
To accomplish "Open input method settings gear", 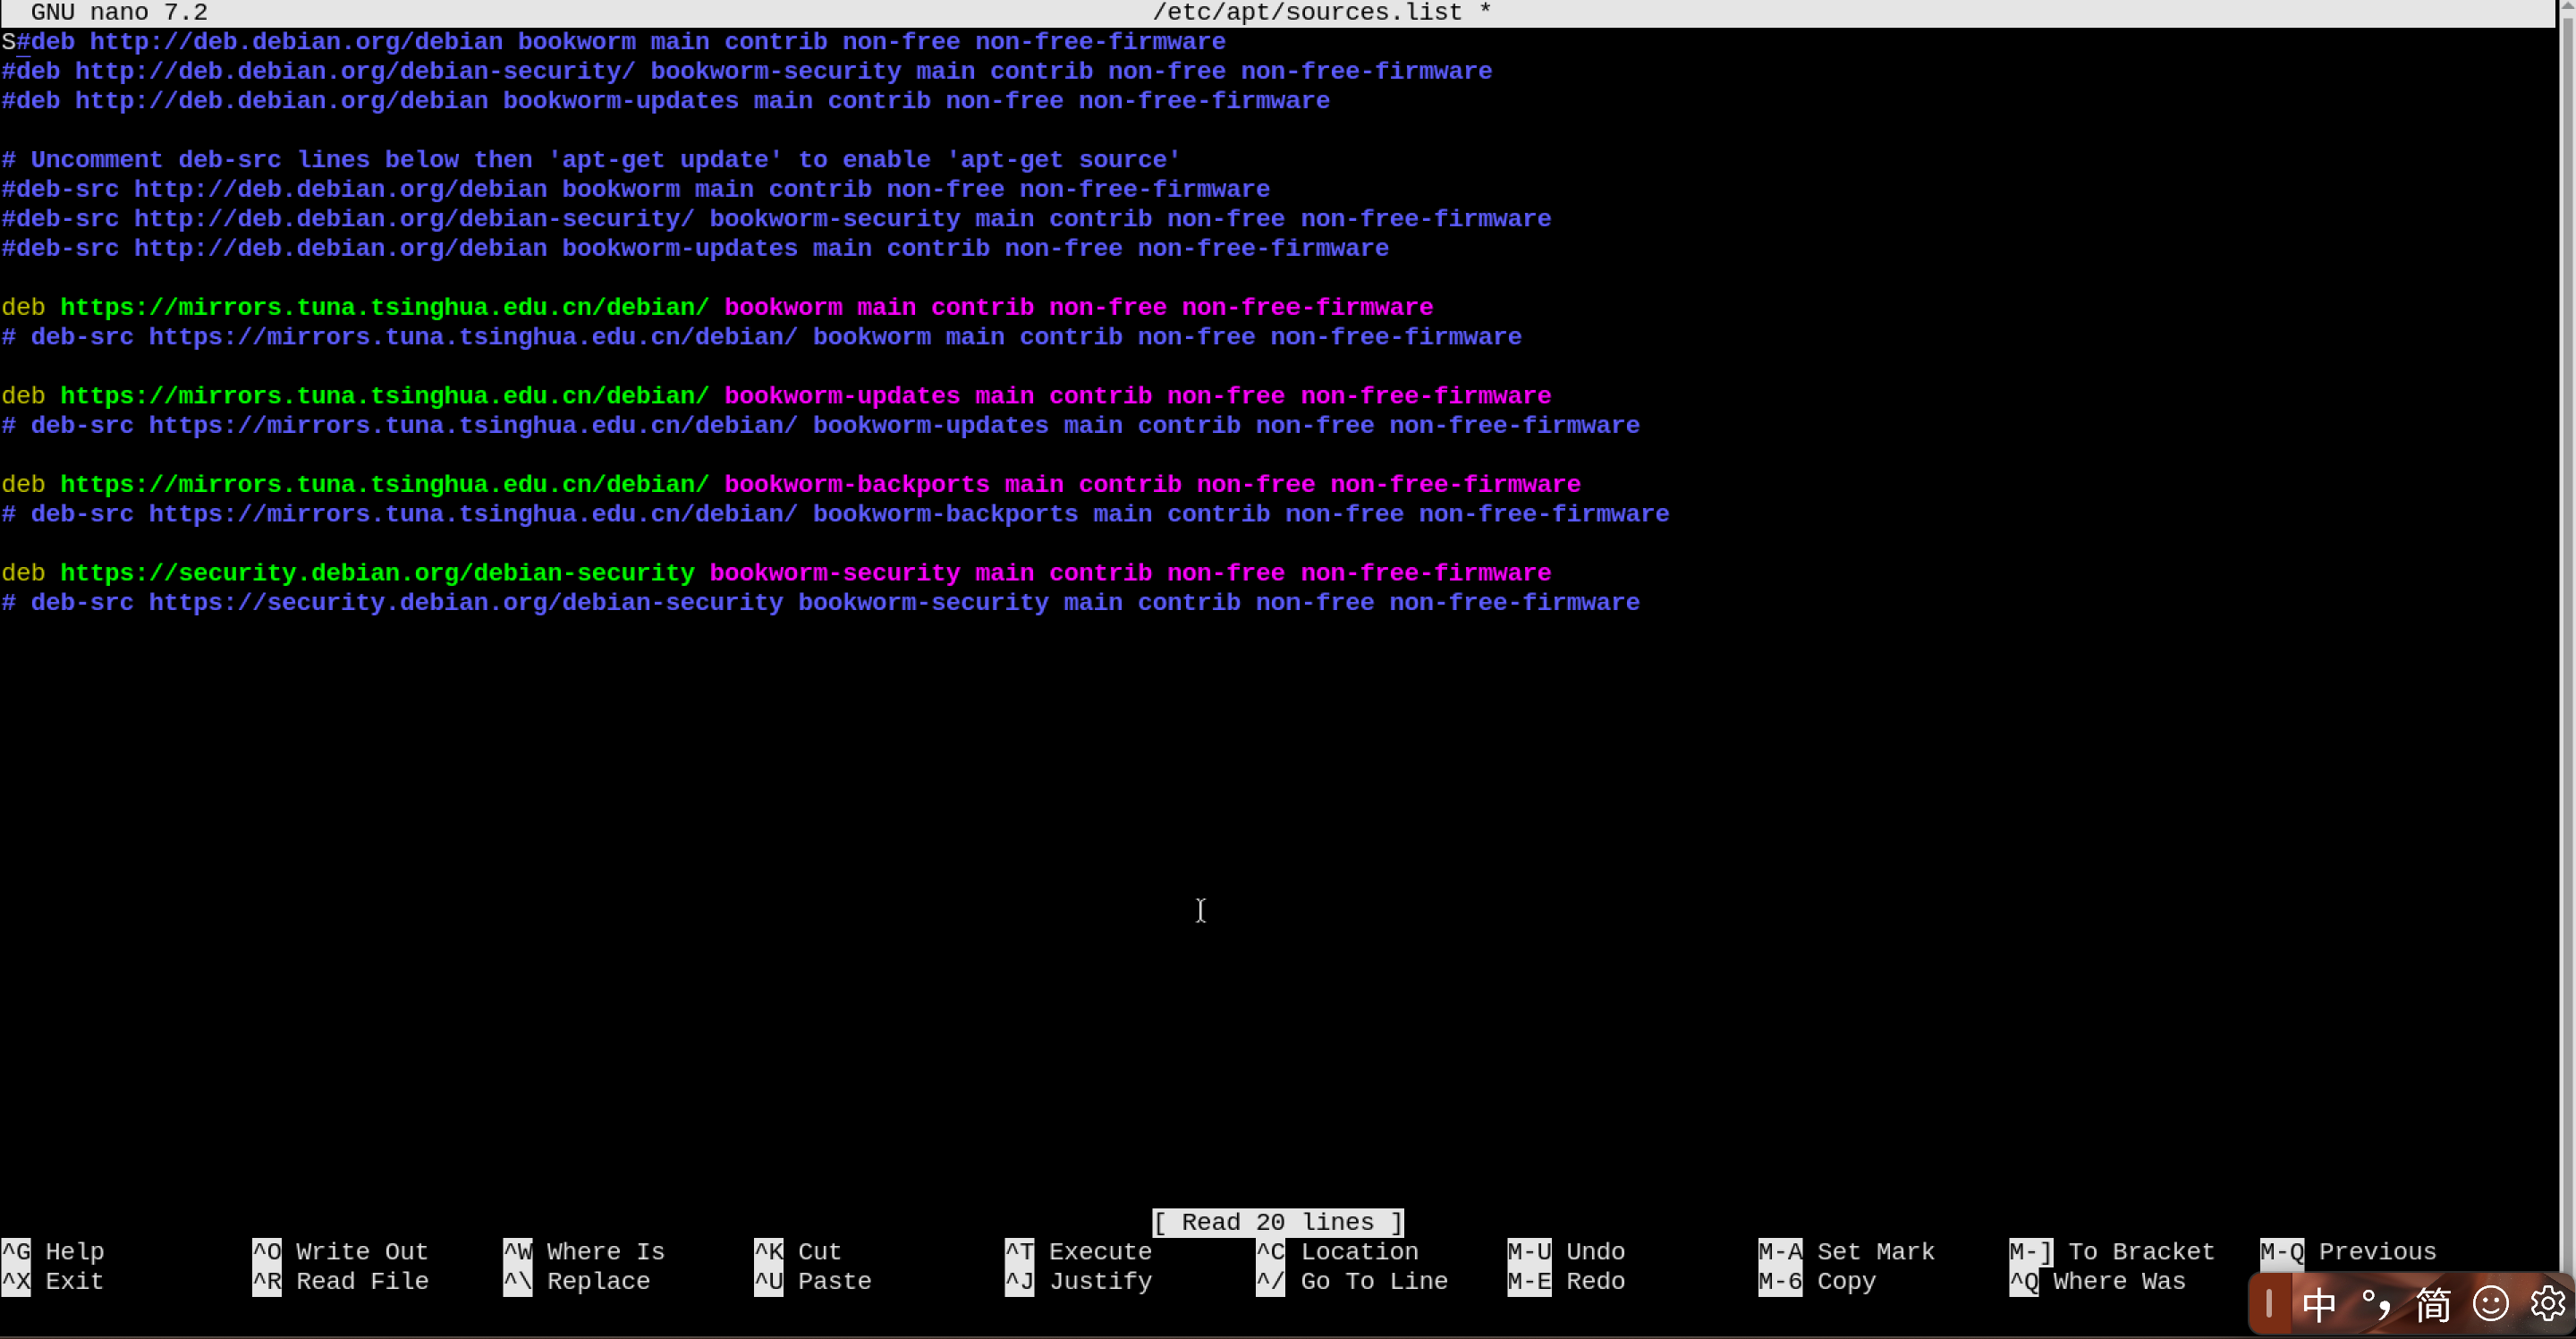I will pyautogui.click(x=2547, y=1304).
